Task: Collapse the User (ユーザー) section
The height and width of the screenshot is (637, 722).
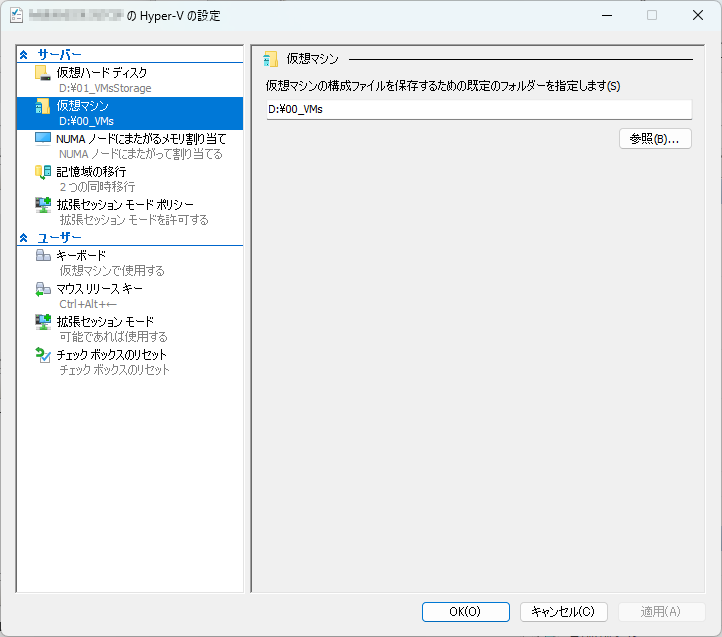Action: [x=24, y=237]
